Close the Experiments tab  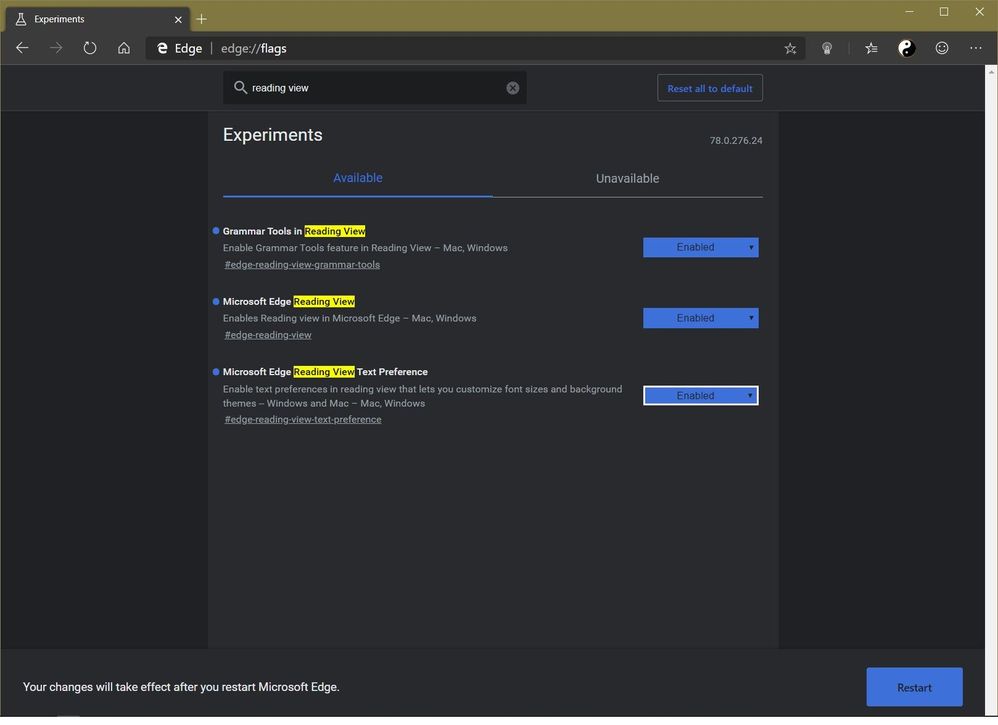tap(178, 20)
